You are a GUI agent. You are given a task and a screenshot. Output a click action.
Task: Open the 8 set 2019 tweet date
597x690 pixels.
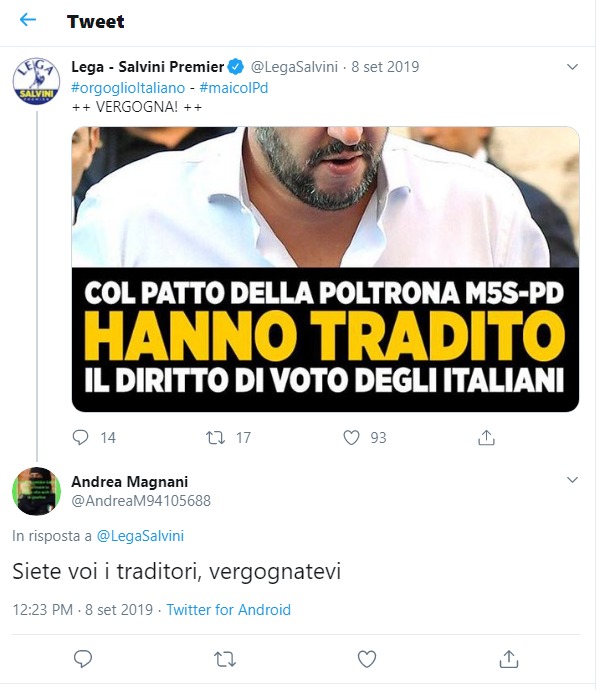click(x=385, y=67)
